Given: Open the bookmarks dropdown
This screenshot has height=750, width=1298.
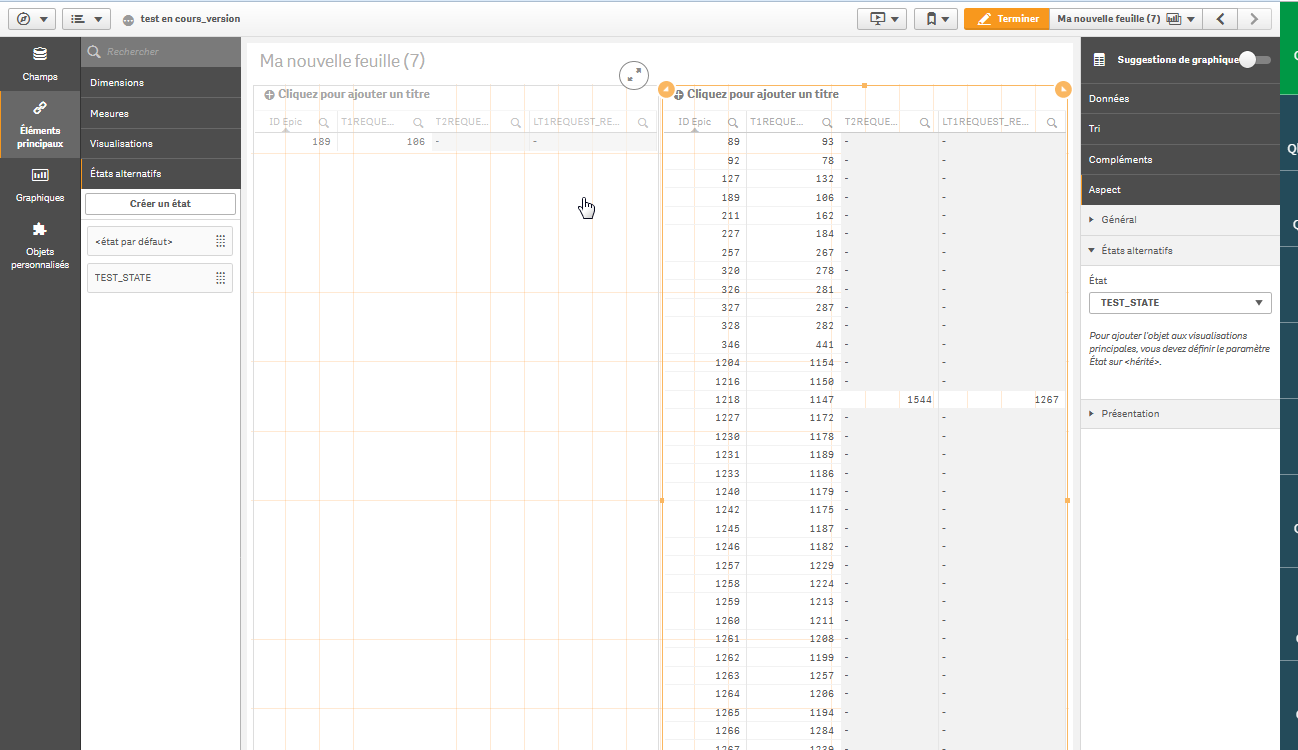Looking at the screenshot, I should tap(936, 19).
